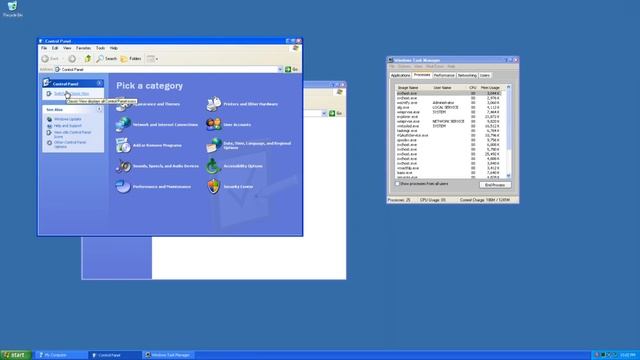Open Printers and Other Hardware category icon
Viewport: 640px width, 360px height.
pos(213,104)
